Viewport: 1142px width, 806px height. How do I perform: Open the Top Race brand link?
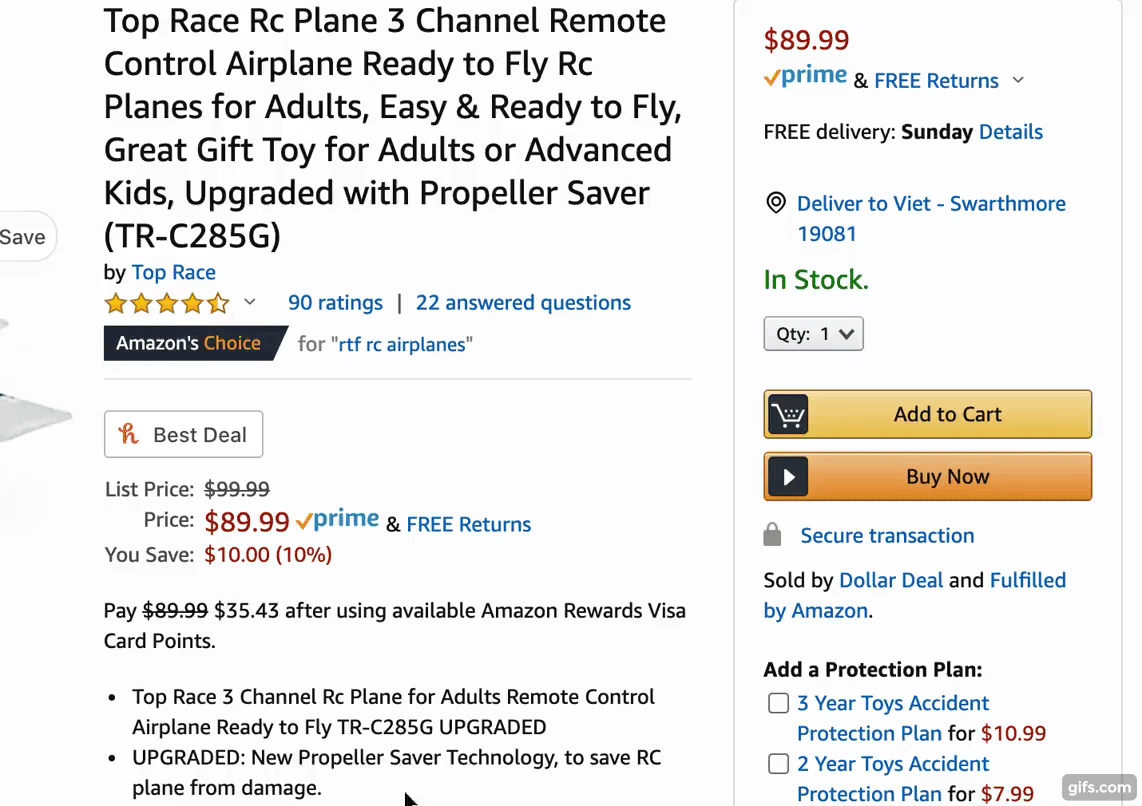pos(173,272)
